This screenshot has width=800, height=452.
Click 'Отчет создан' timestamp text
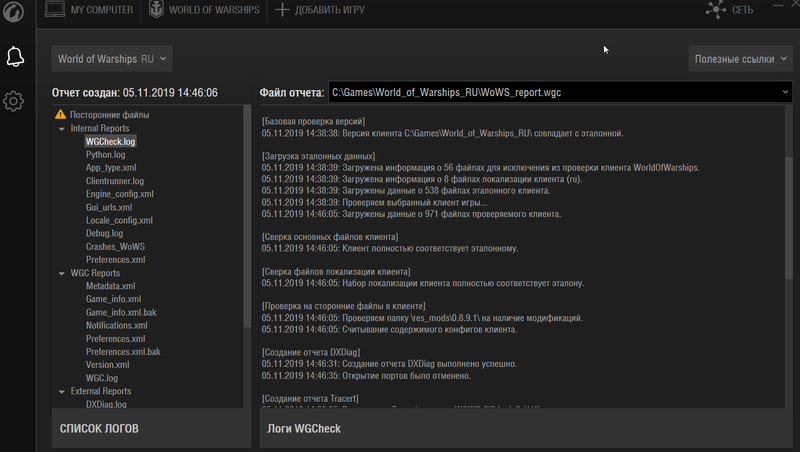pyautogui.click(x=135, y=93)
